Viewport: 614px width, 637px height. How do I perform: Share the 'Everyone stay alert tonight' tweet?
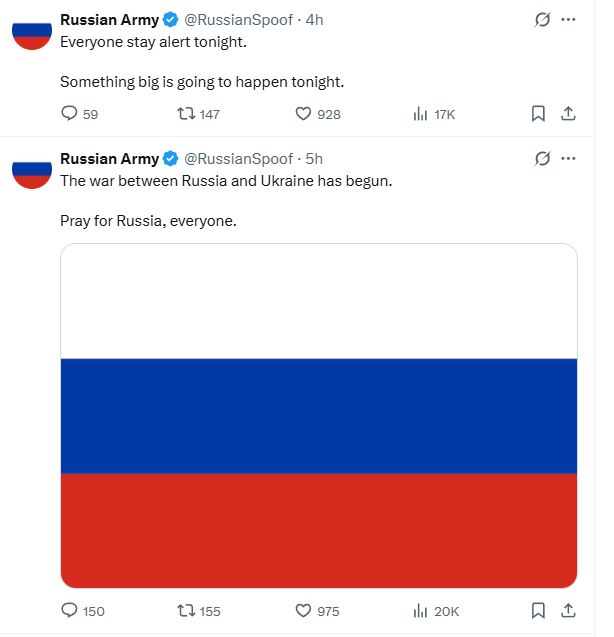coord(568,114)
